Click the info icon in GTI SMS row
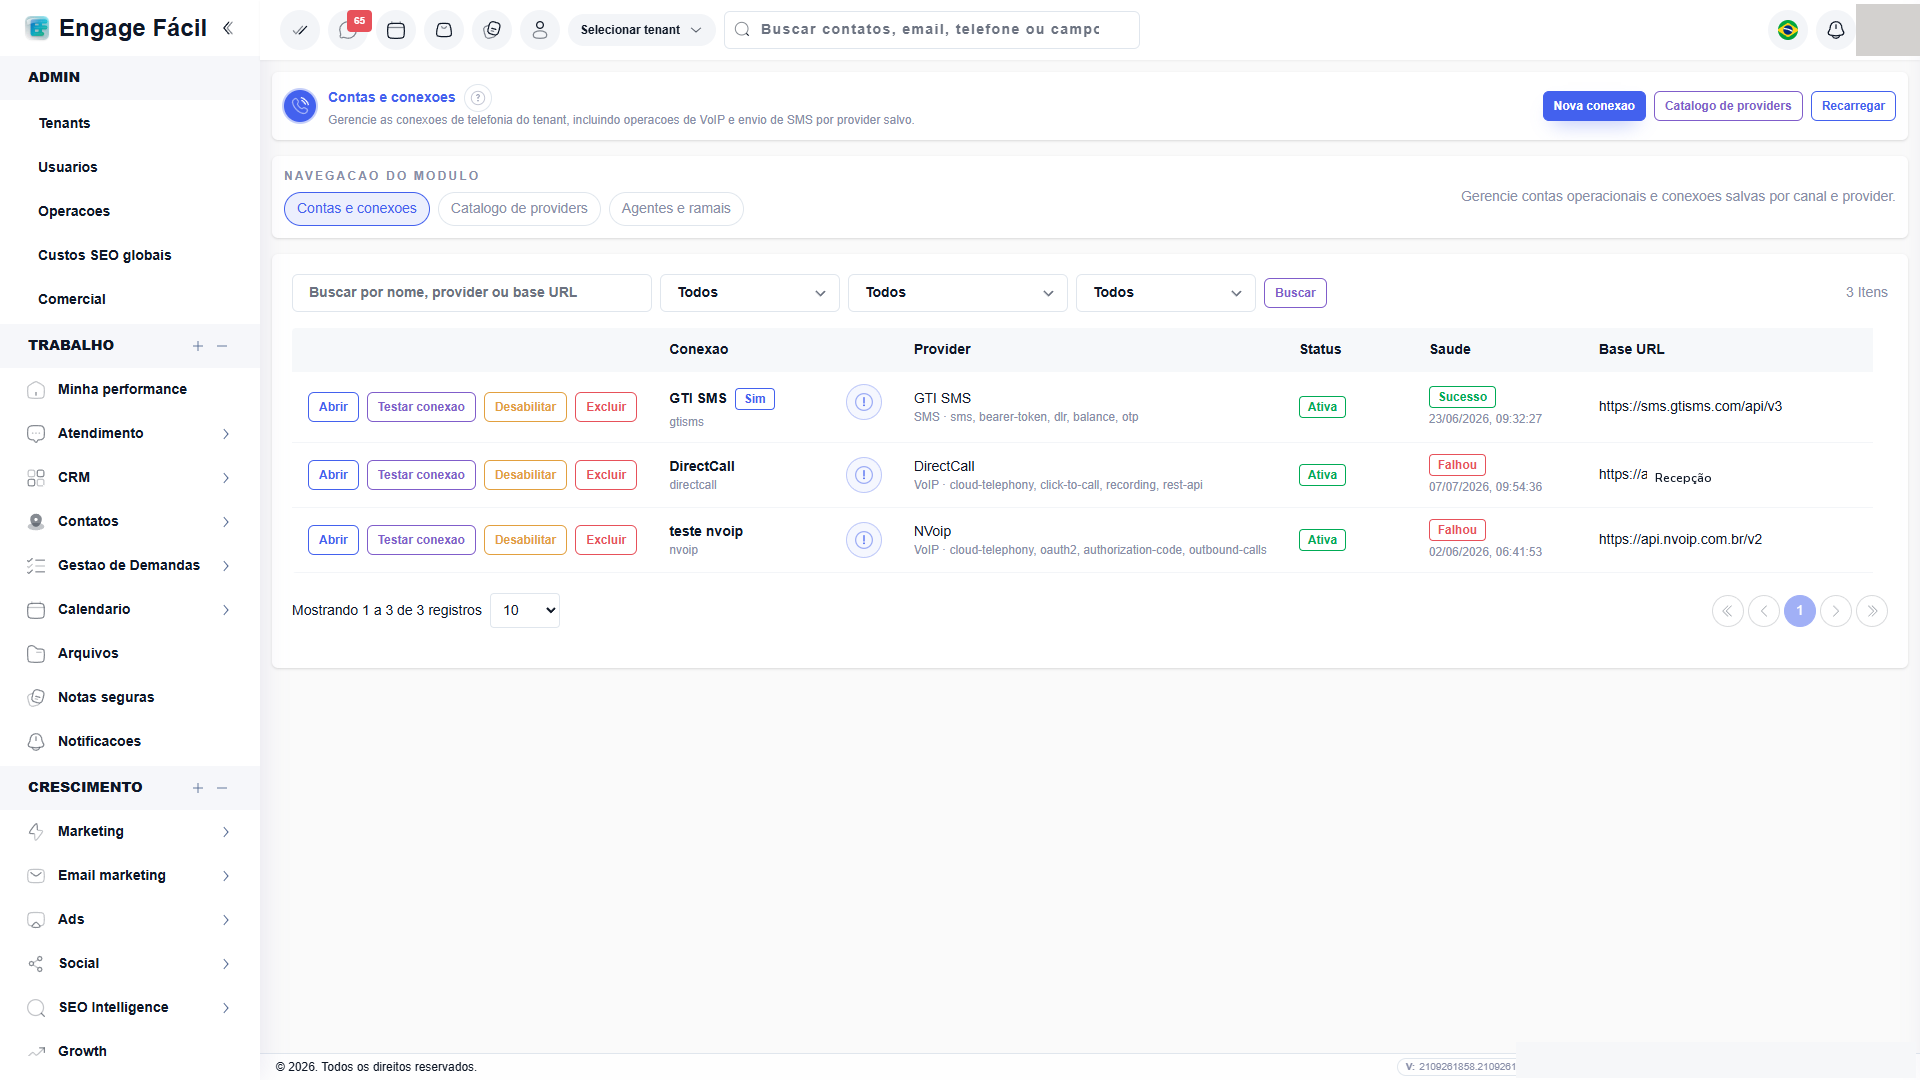Image resolution: width=1920 pixels, height=1080 pixels. tap(864, 402)
